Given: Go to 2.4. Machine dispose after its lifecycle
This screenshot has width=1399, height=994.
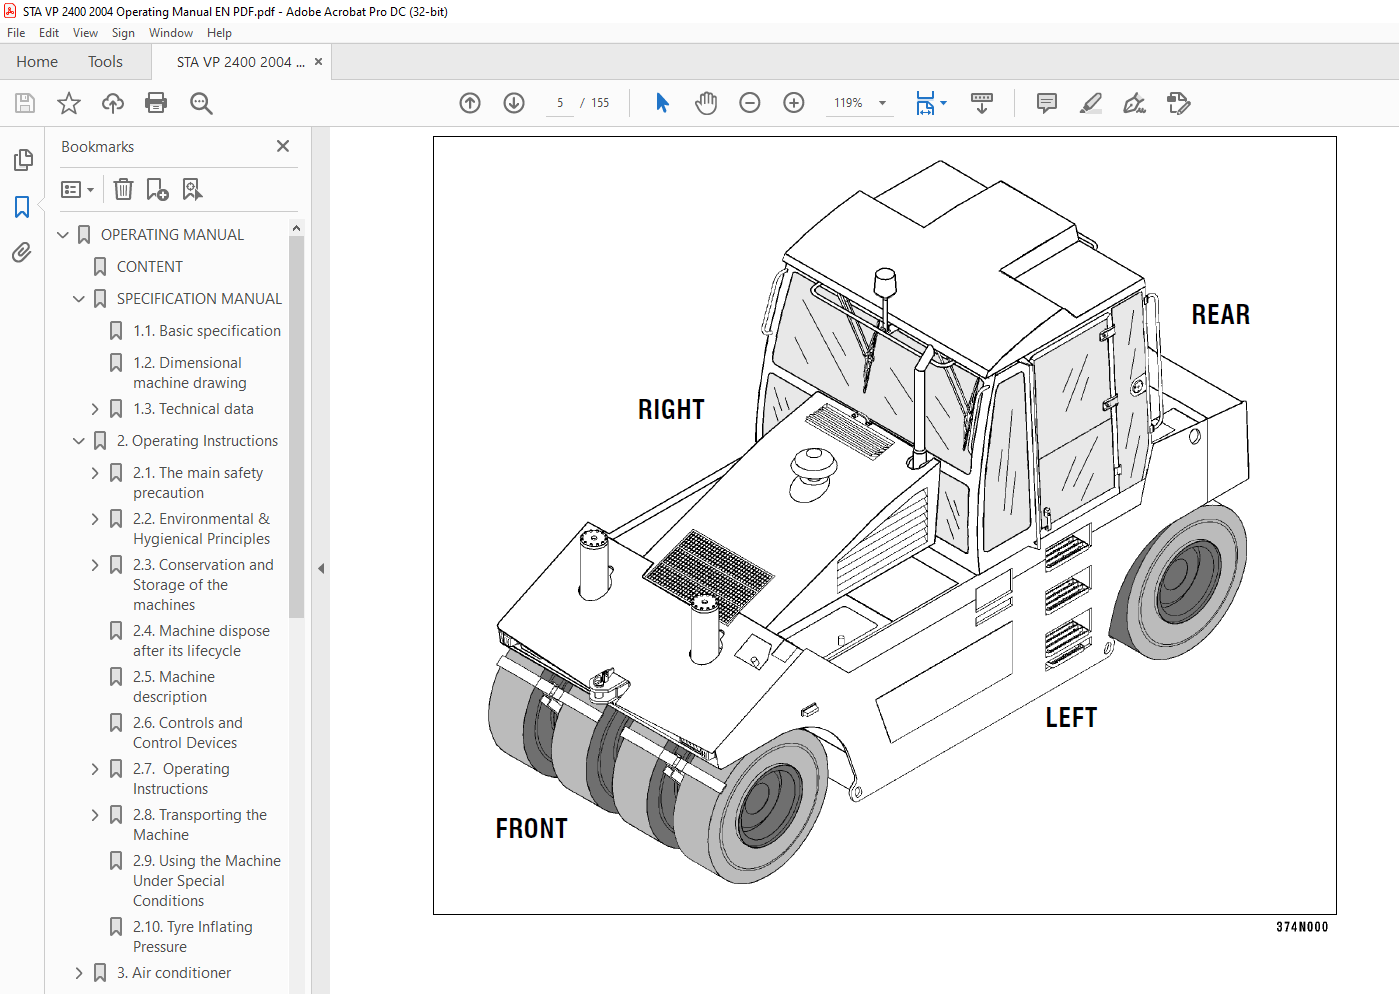Looking at the screenshot, I should [x=201, y=641].
